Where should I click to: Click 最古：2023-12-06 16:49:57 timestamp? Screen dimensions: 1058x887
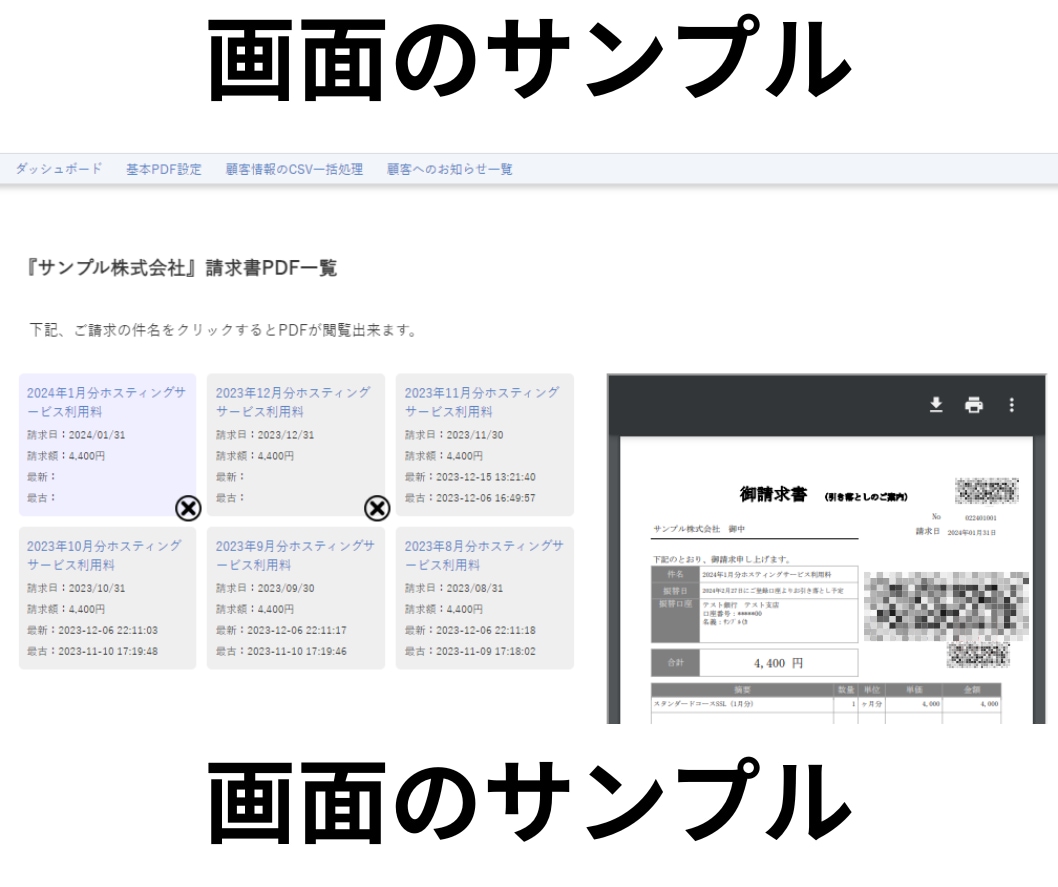point(470,498)
